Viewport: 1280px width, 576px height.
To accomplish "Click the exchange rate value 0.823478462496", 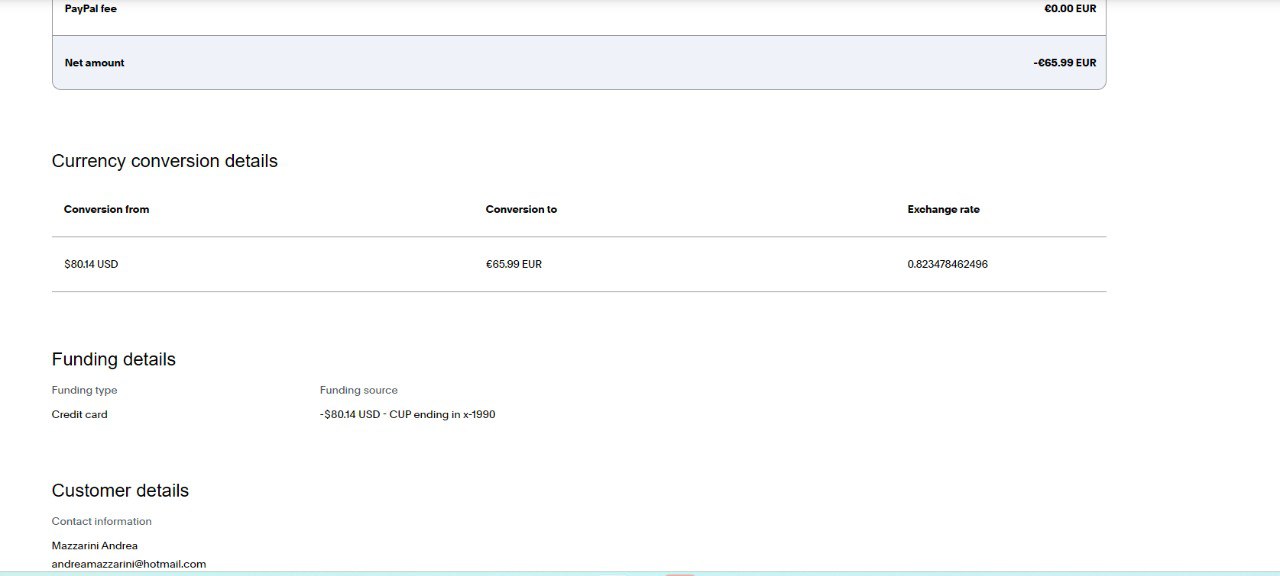I will (x=947, y=265).
